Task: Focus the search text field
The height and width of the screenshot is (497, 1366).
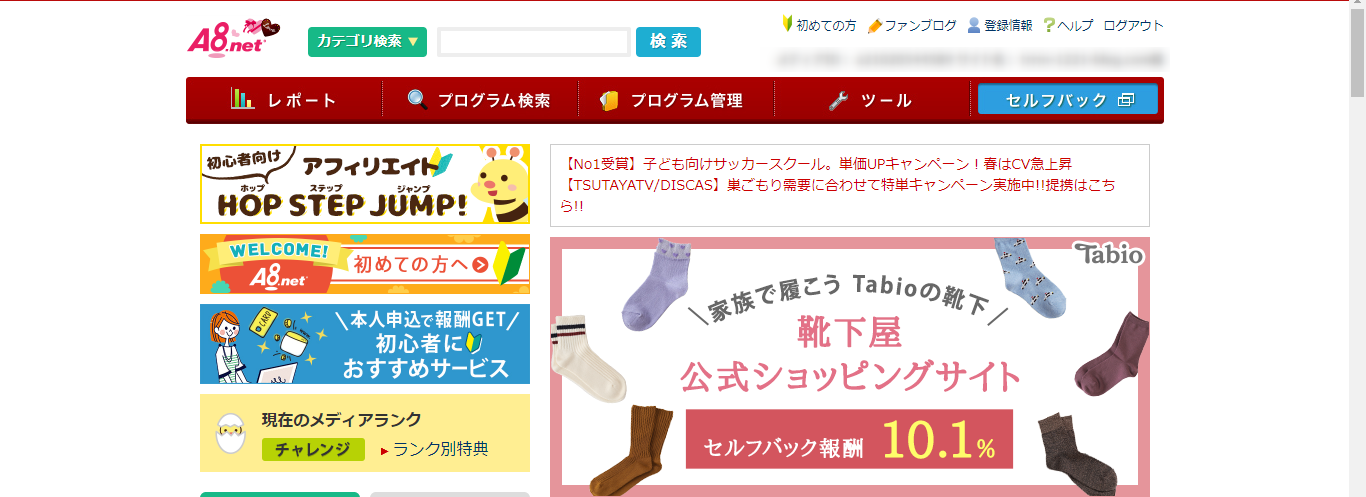Action: point(534,42)
